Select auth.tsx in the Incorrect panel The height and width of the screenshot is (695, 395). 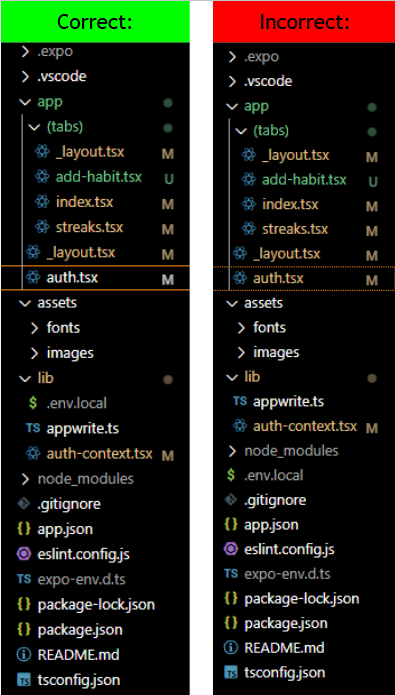coord(304,278)
